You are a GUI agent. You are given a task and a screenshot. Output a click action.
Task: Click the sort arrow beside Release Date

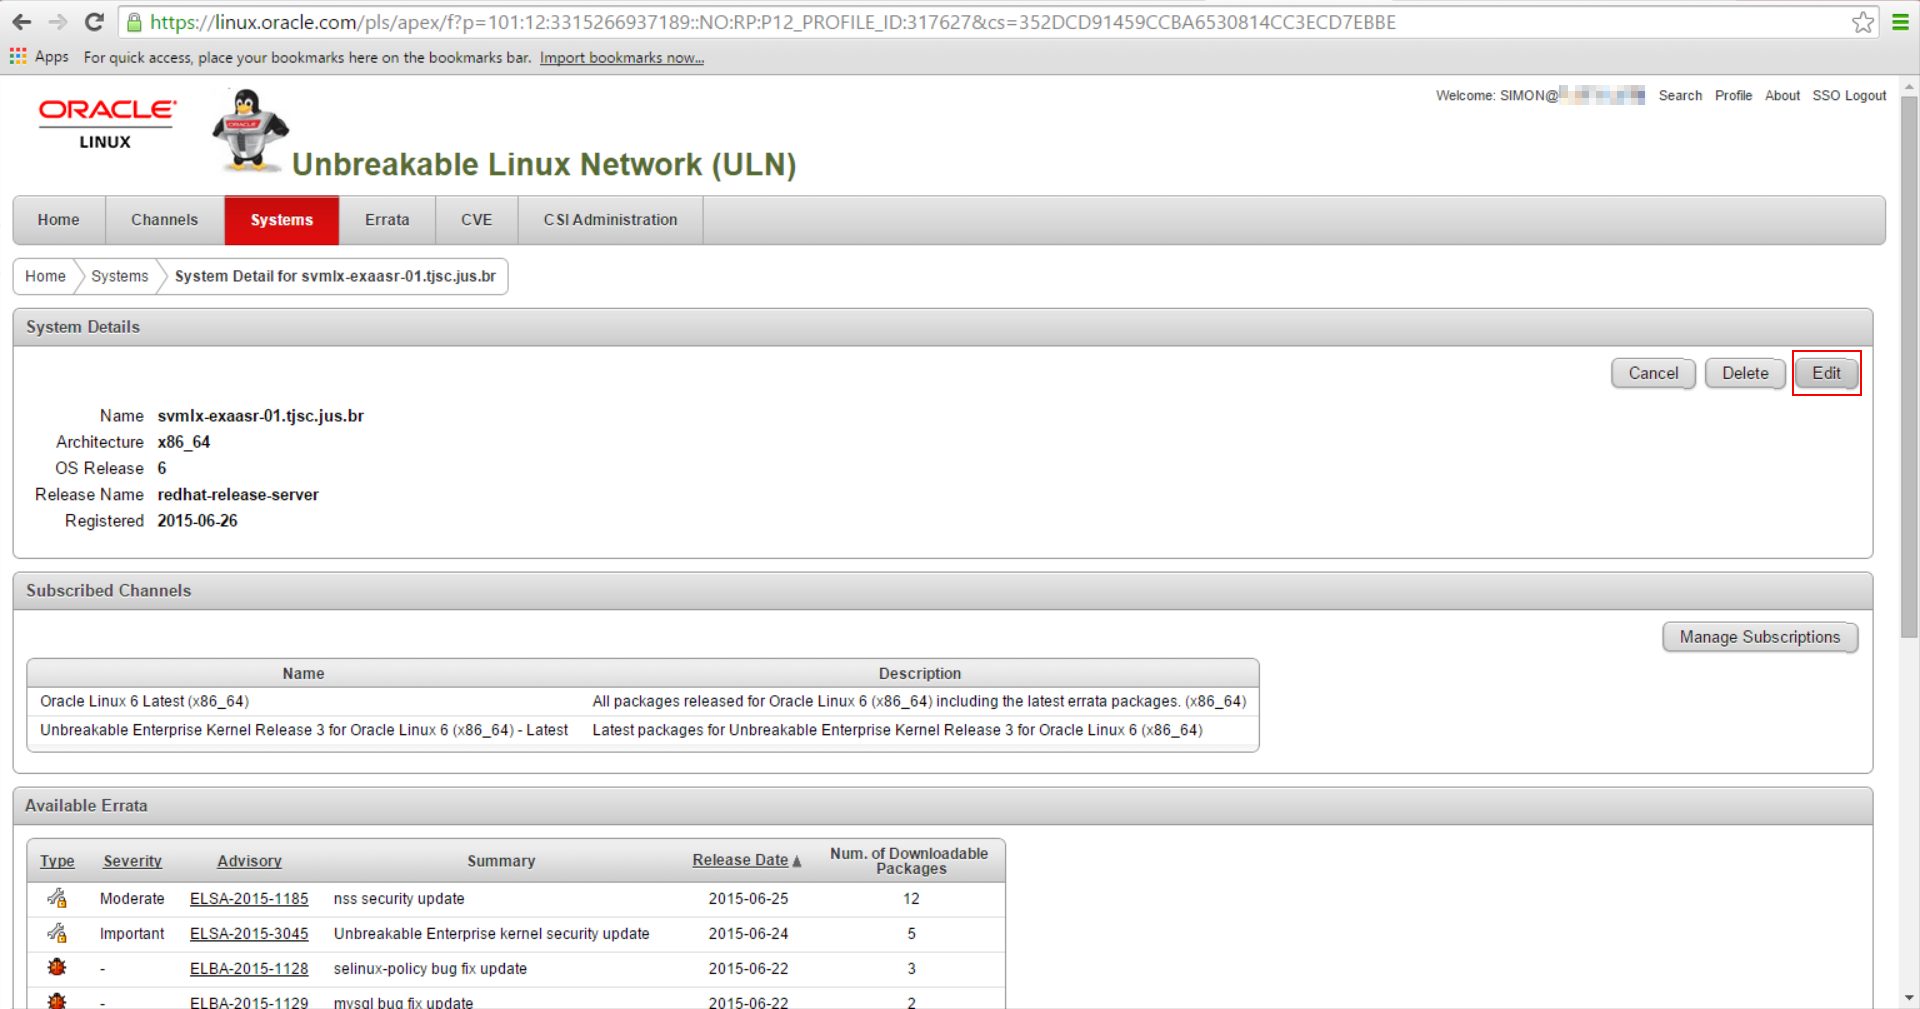point(797,861)
